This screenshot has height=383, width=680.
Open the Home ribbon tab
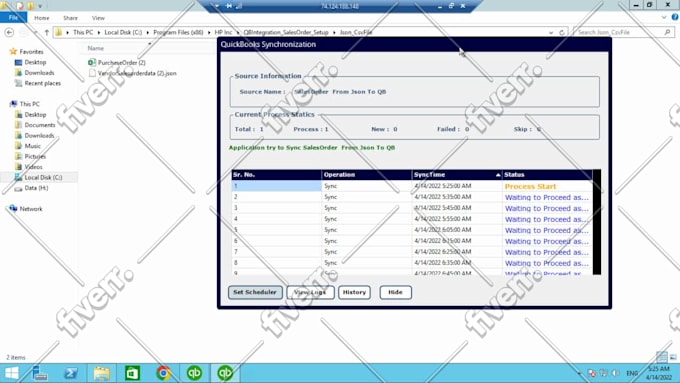42,18
